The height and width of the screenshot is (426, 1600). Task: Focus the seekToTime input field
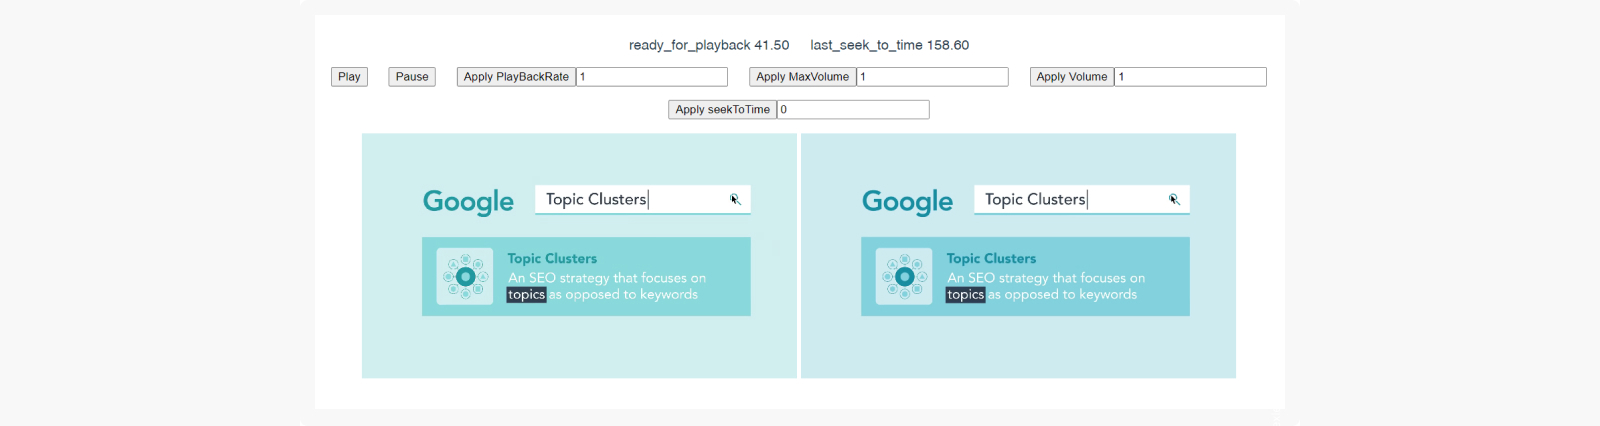pos(853,110)
